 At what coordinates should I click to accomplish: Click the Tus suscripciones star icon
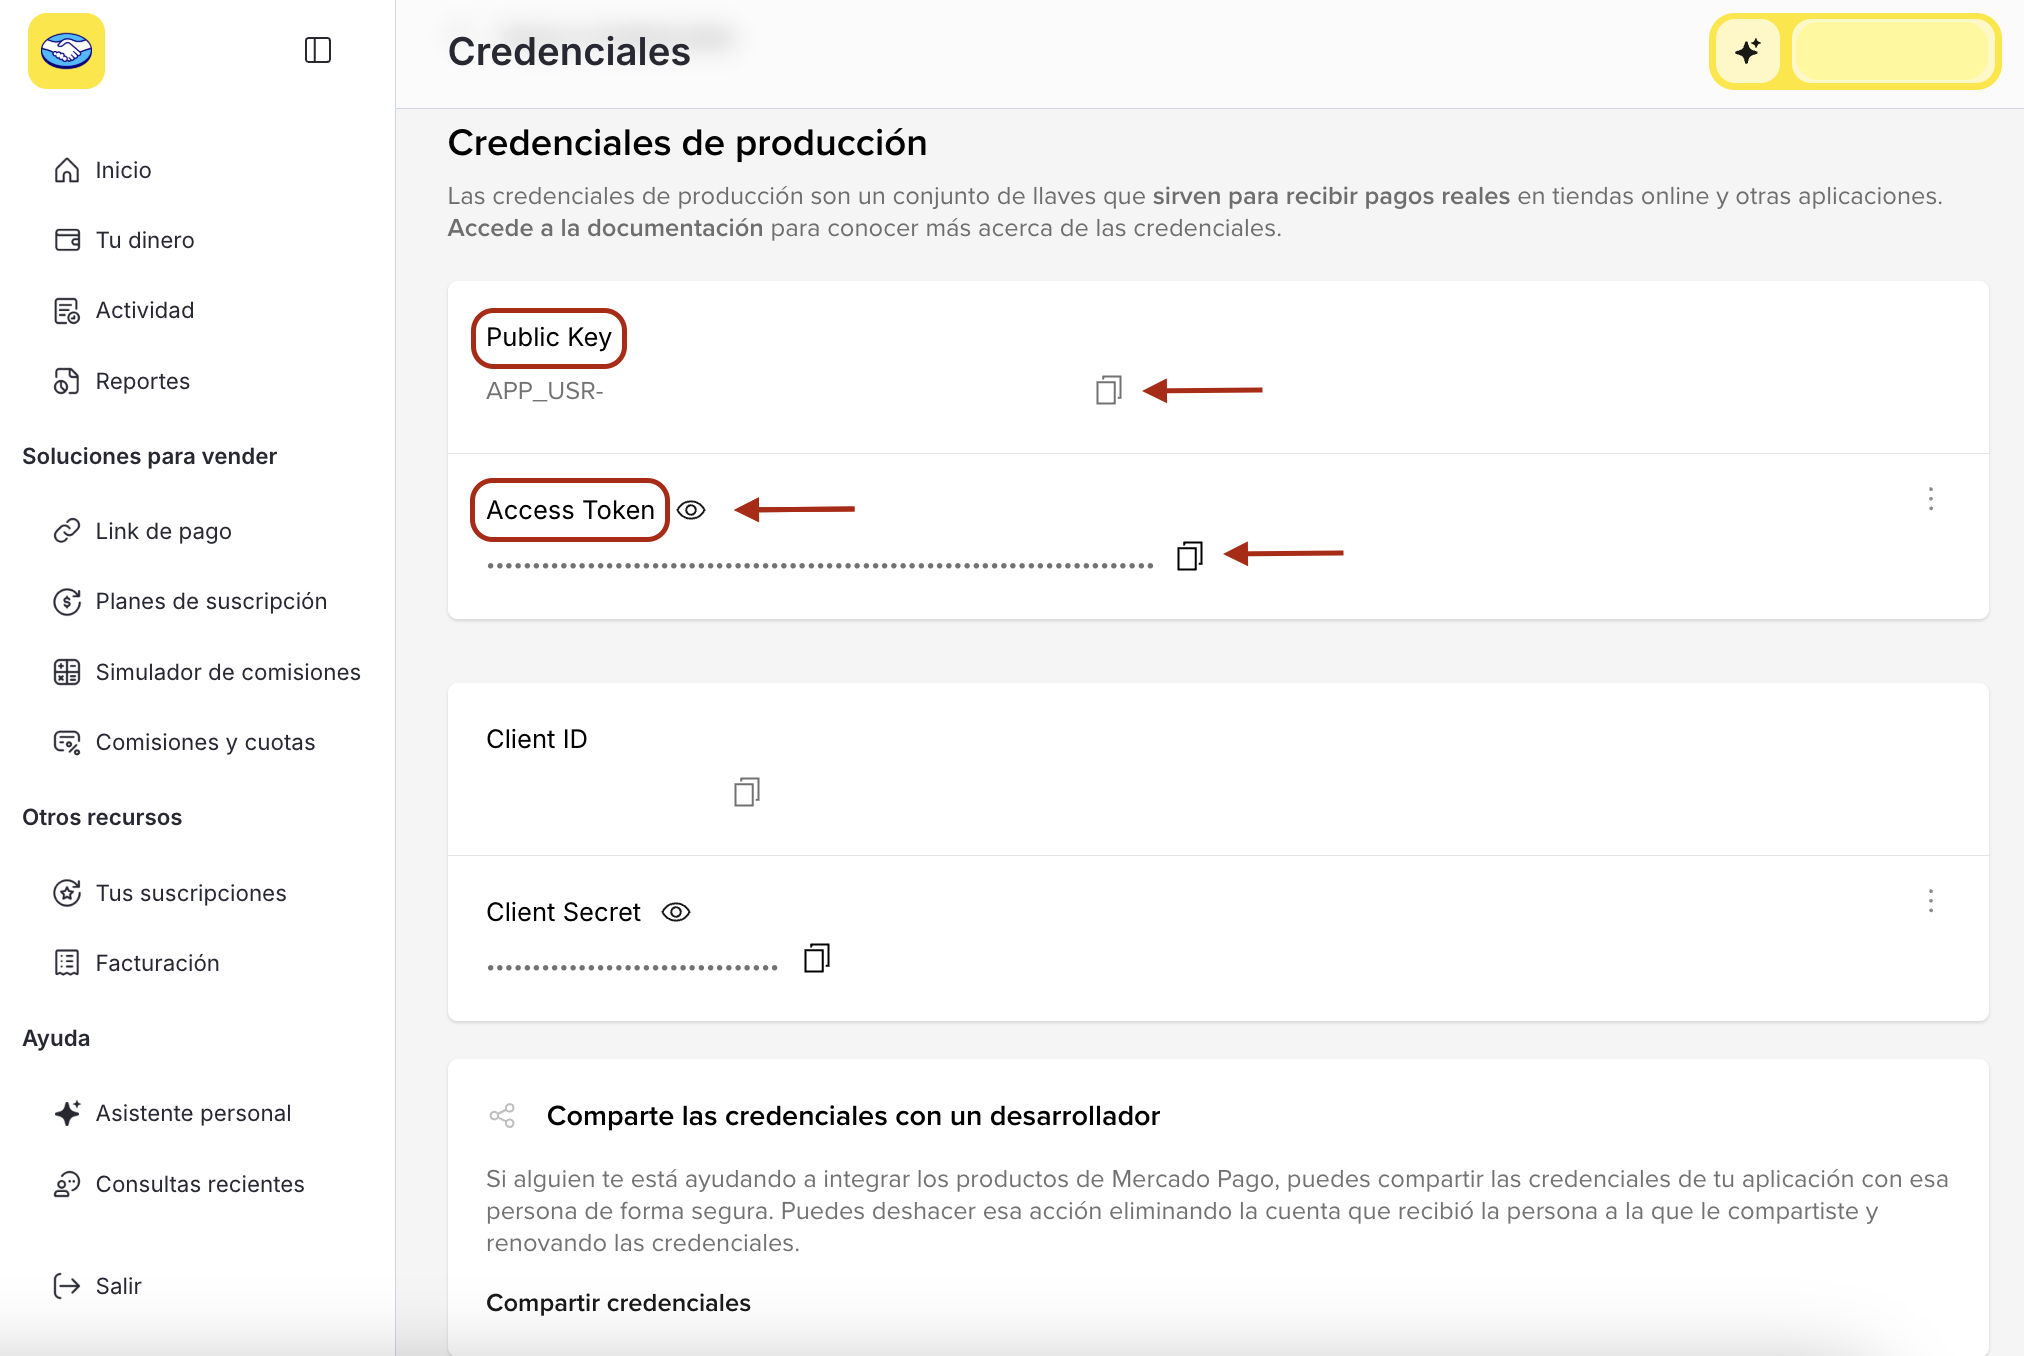tap(67, 893)
